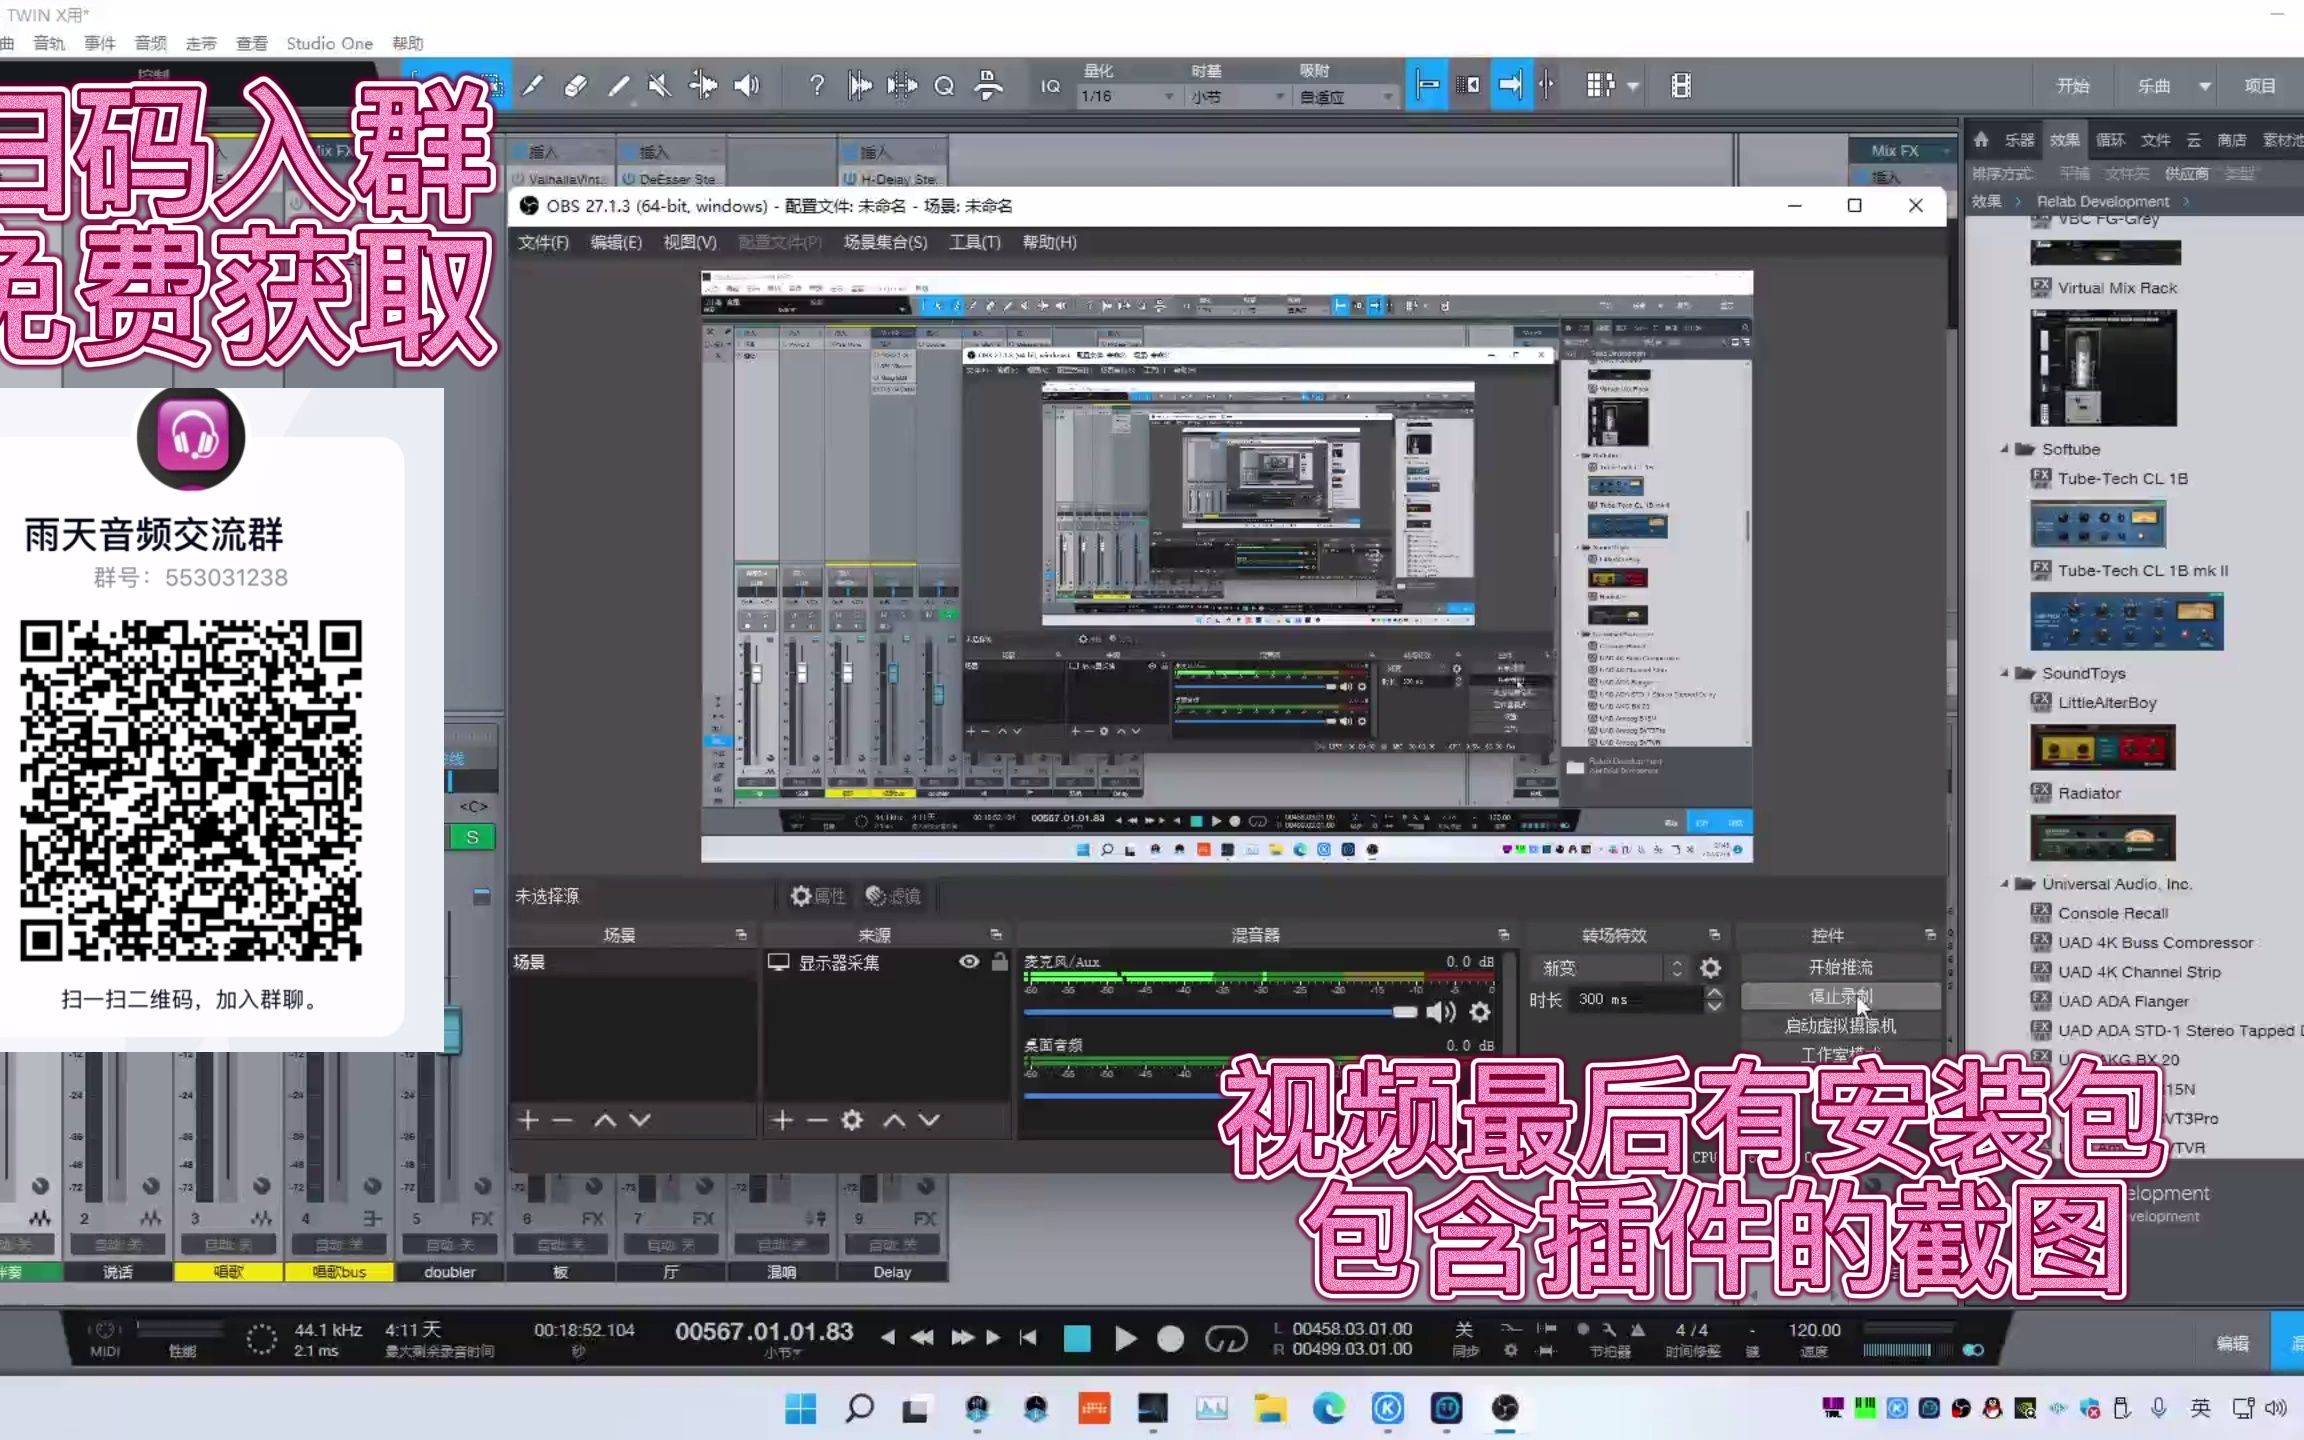2304x1440 pixels.
Task: Switch to the 循环 tab in browser
Action: (2110, 140)
